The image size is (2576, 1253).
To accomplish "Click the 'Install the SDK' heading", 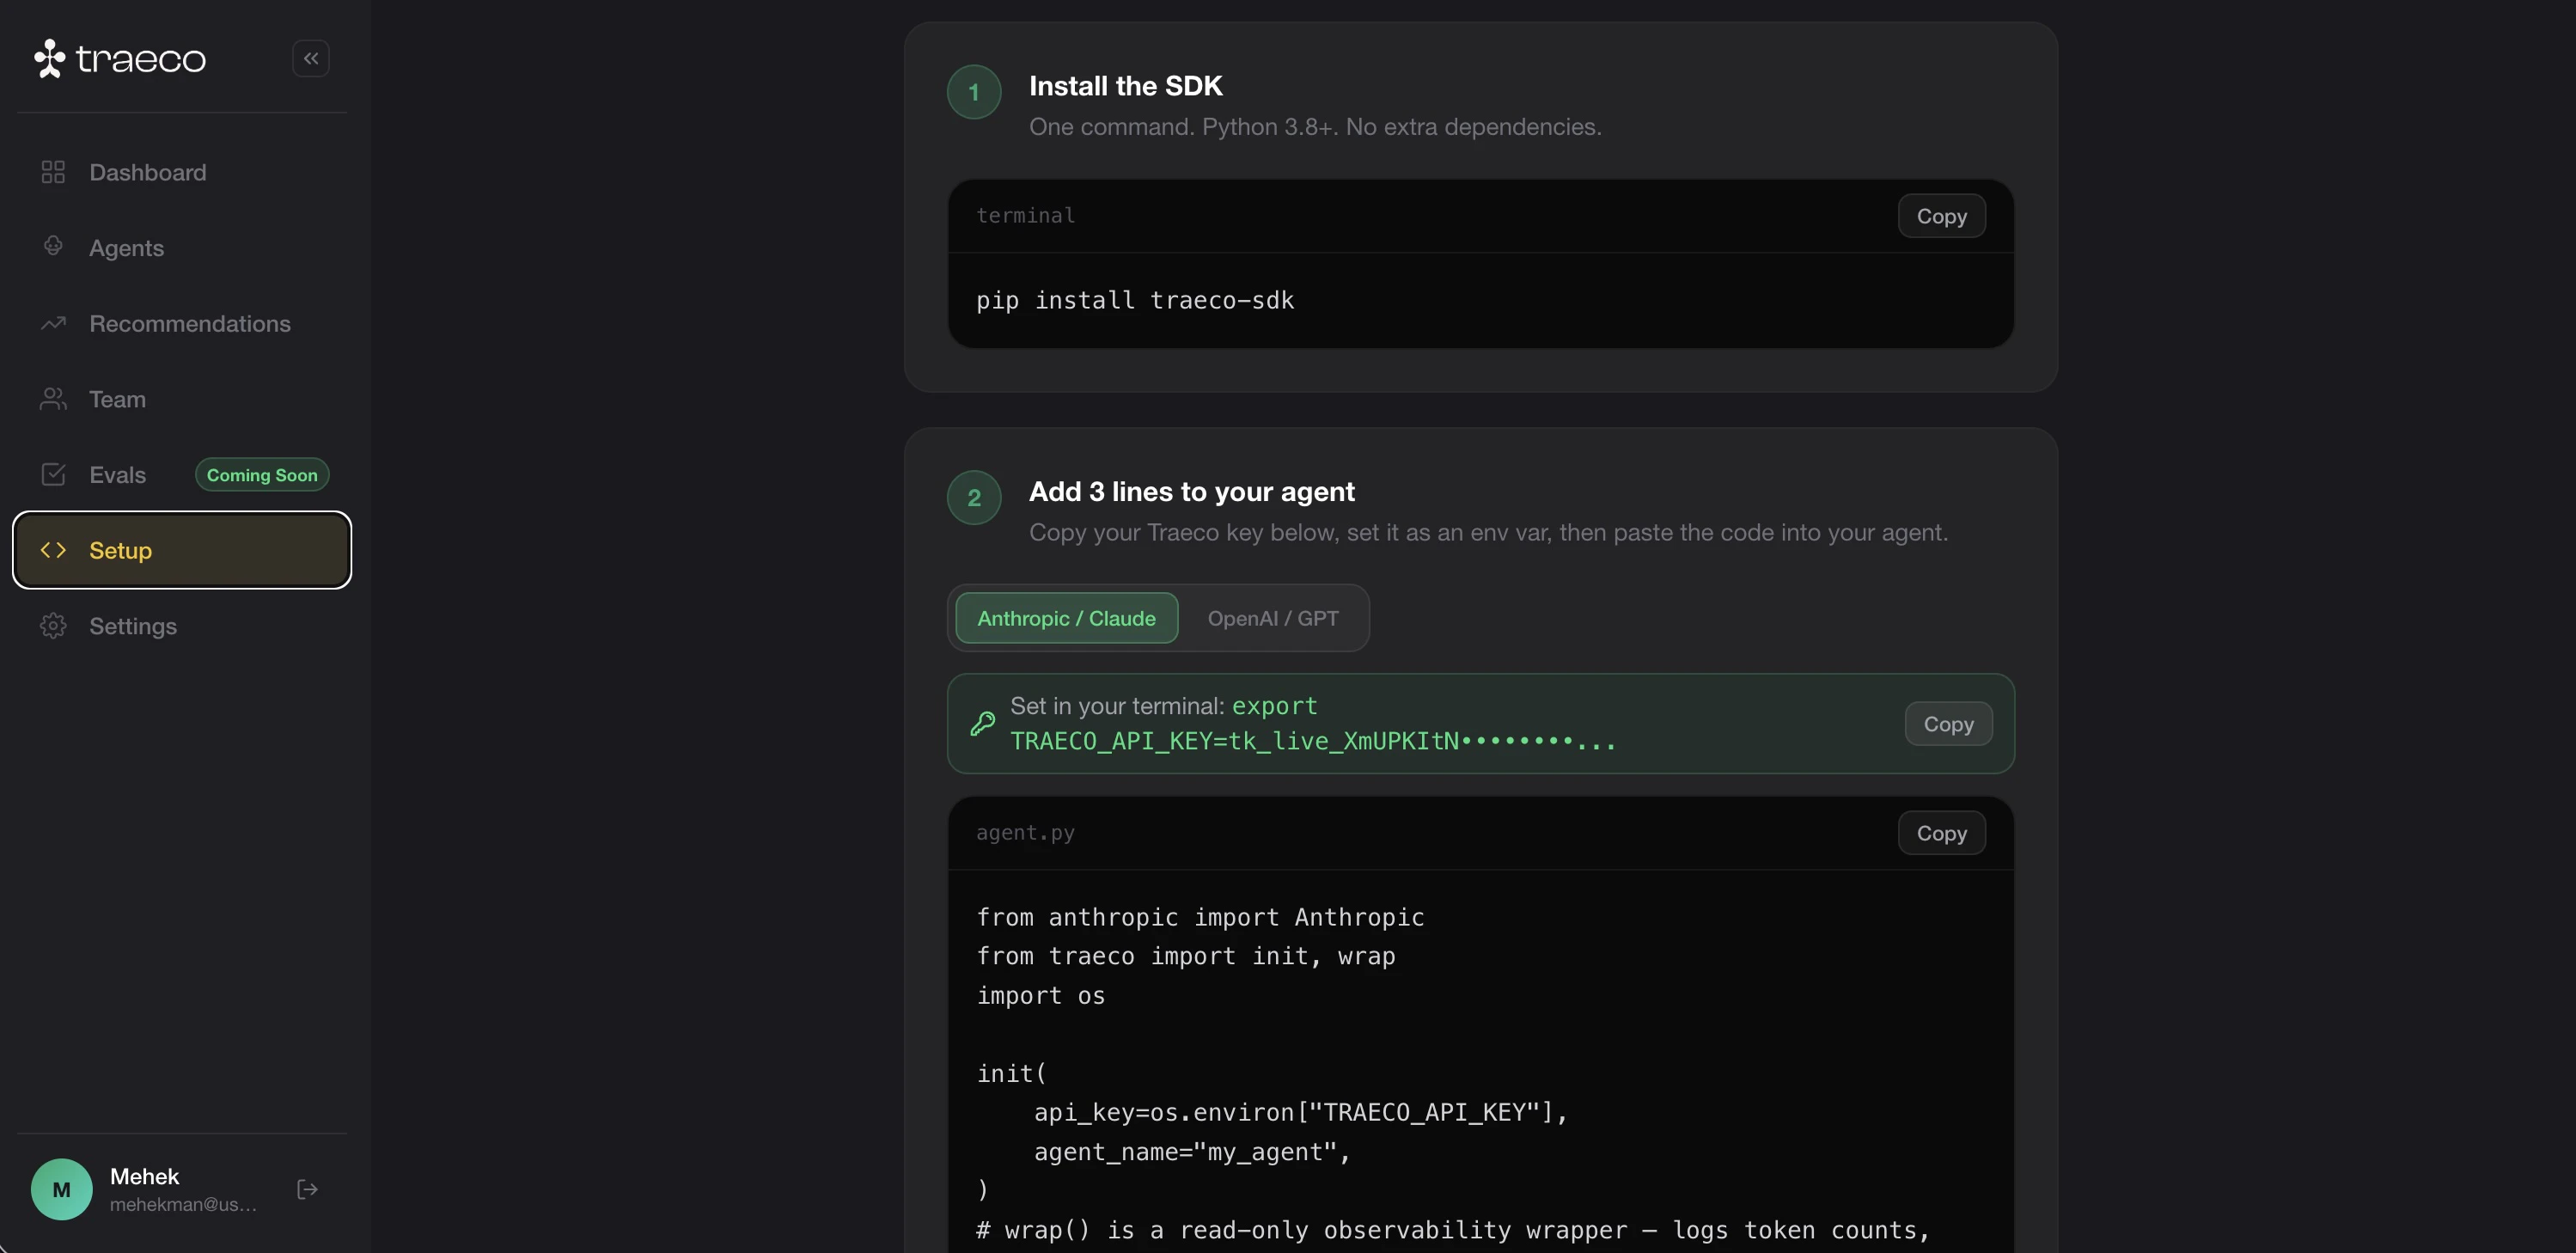I will tap(1125, 86).
